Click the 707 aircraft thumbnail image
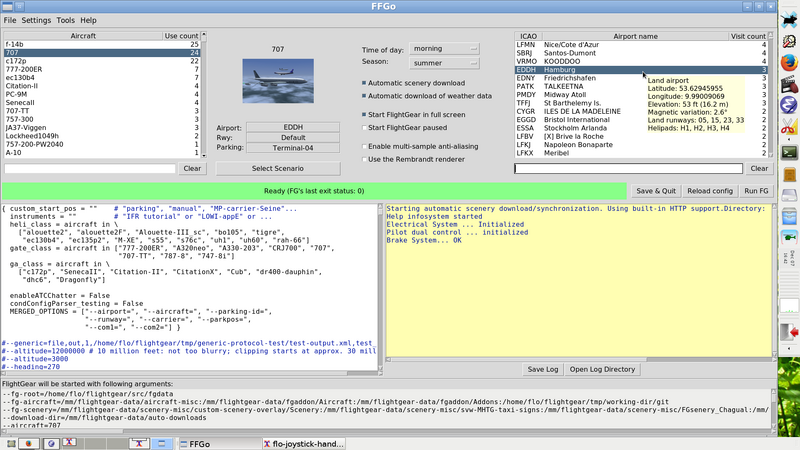The image size is (800, 450). (x=278, y=81)
